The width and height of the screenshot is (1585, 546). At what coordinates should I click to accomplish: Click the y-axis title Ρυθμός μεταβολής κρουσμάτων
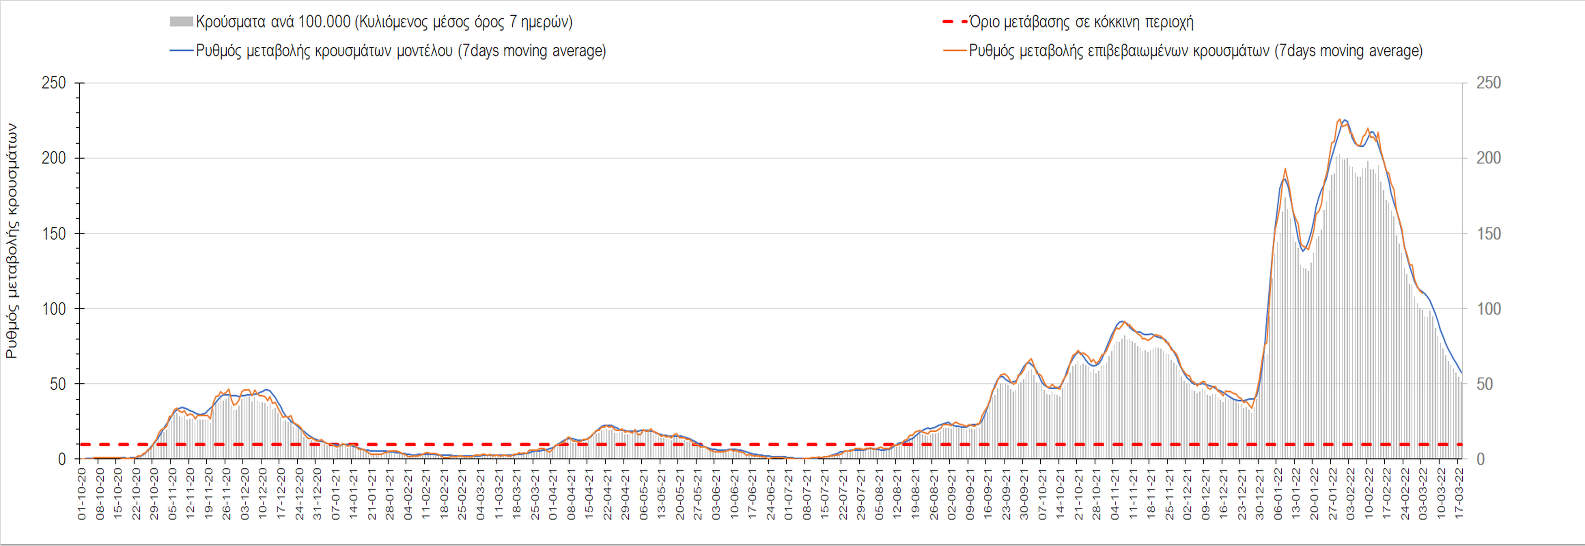[x=12, y=241]
